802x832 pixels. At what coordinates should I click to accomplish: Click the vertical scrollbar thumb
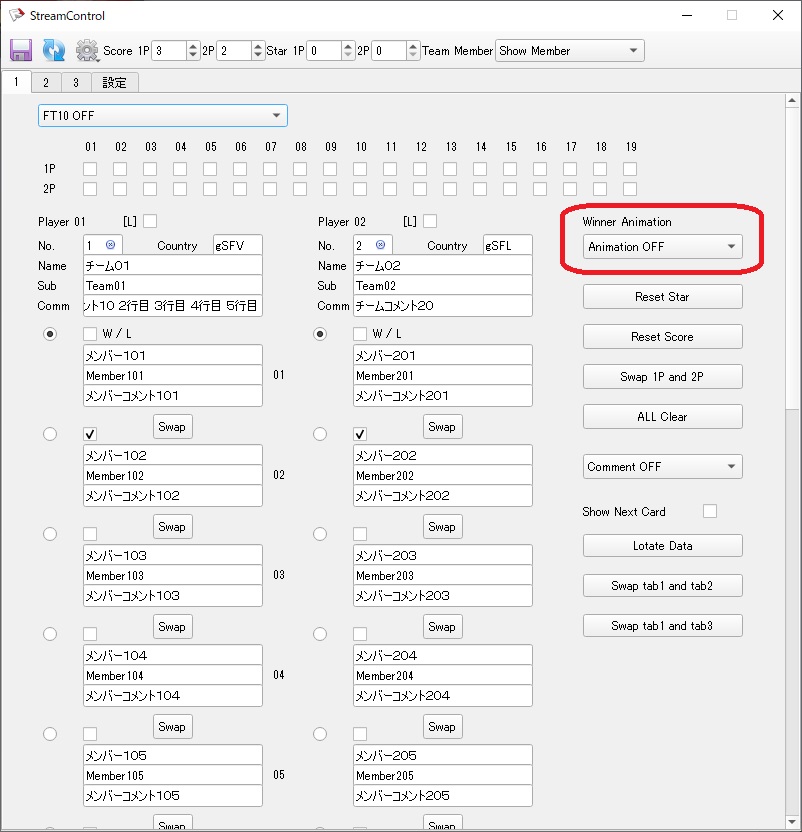792,260
